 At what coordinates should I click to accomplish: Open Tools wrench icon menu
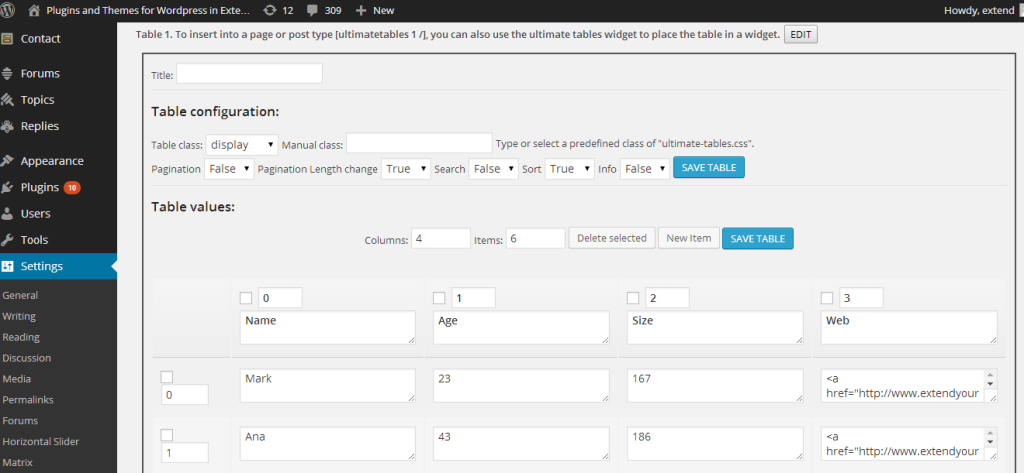coord(8,240)
